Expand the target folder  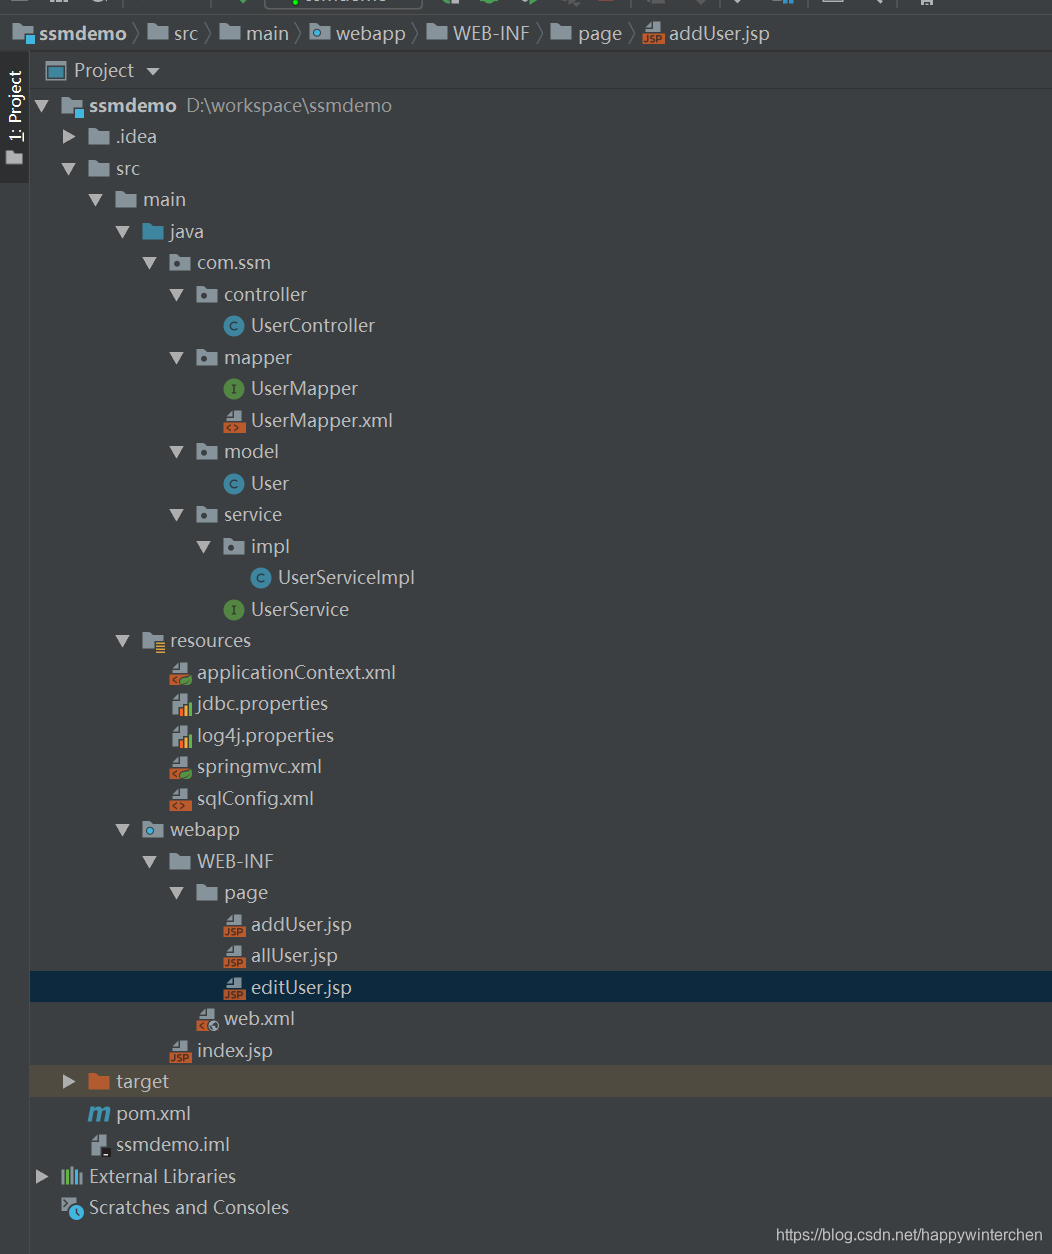click(x=69, y=1082)
